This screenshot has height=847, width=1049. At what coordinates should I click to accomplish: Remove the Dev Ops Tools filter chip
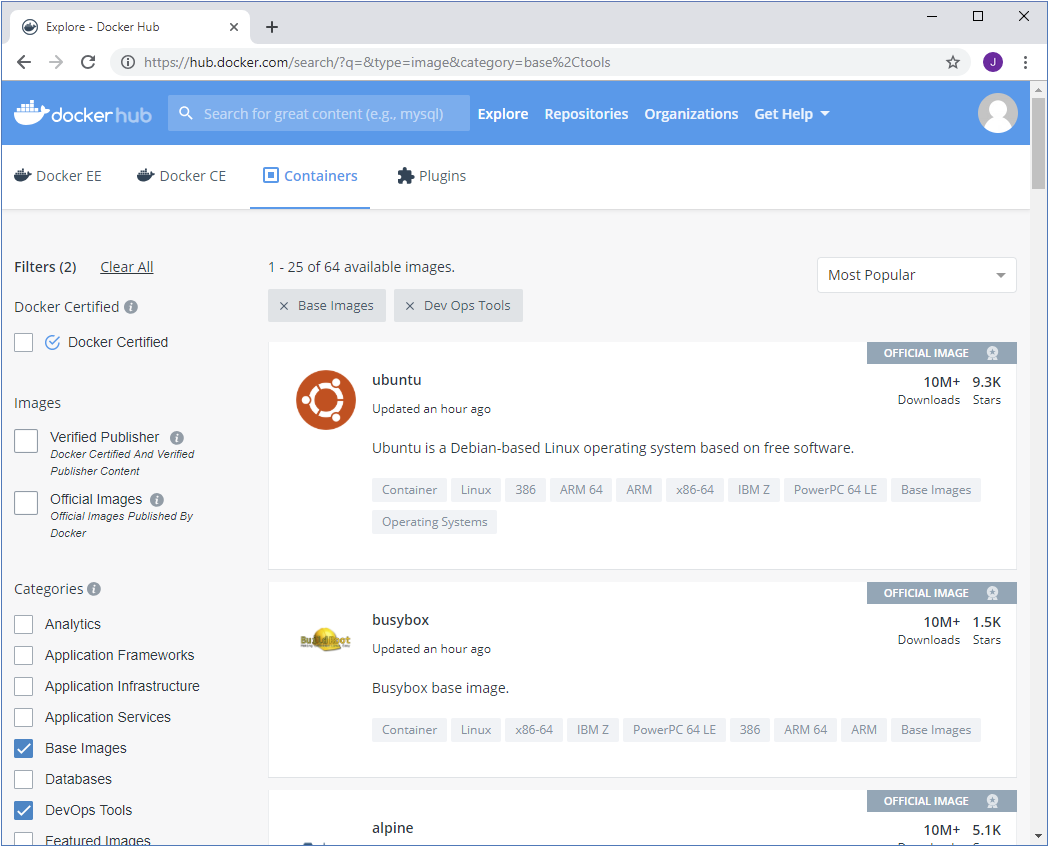(409, 305)
